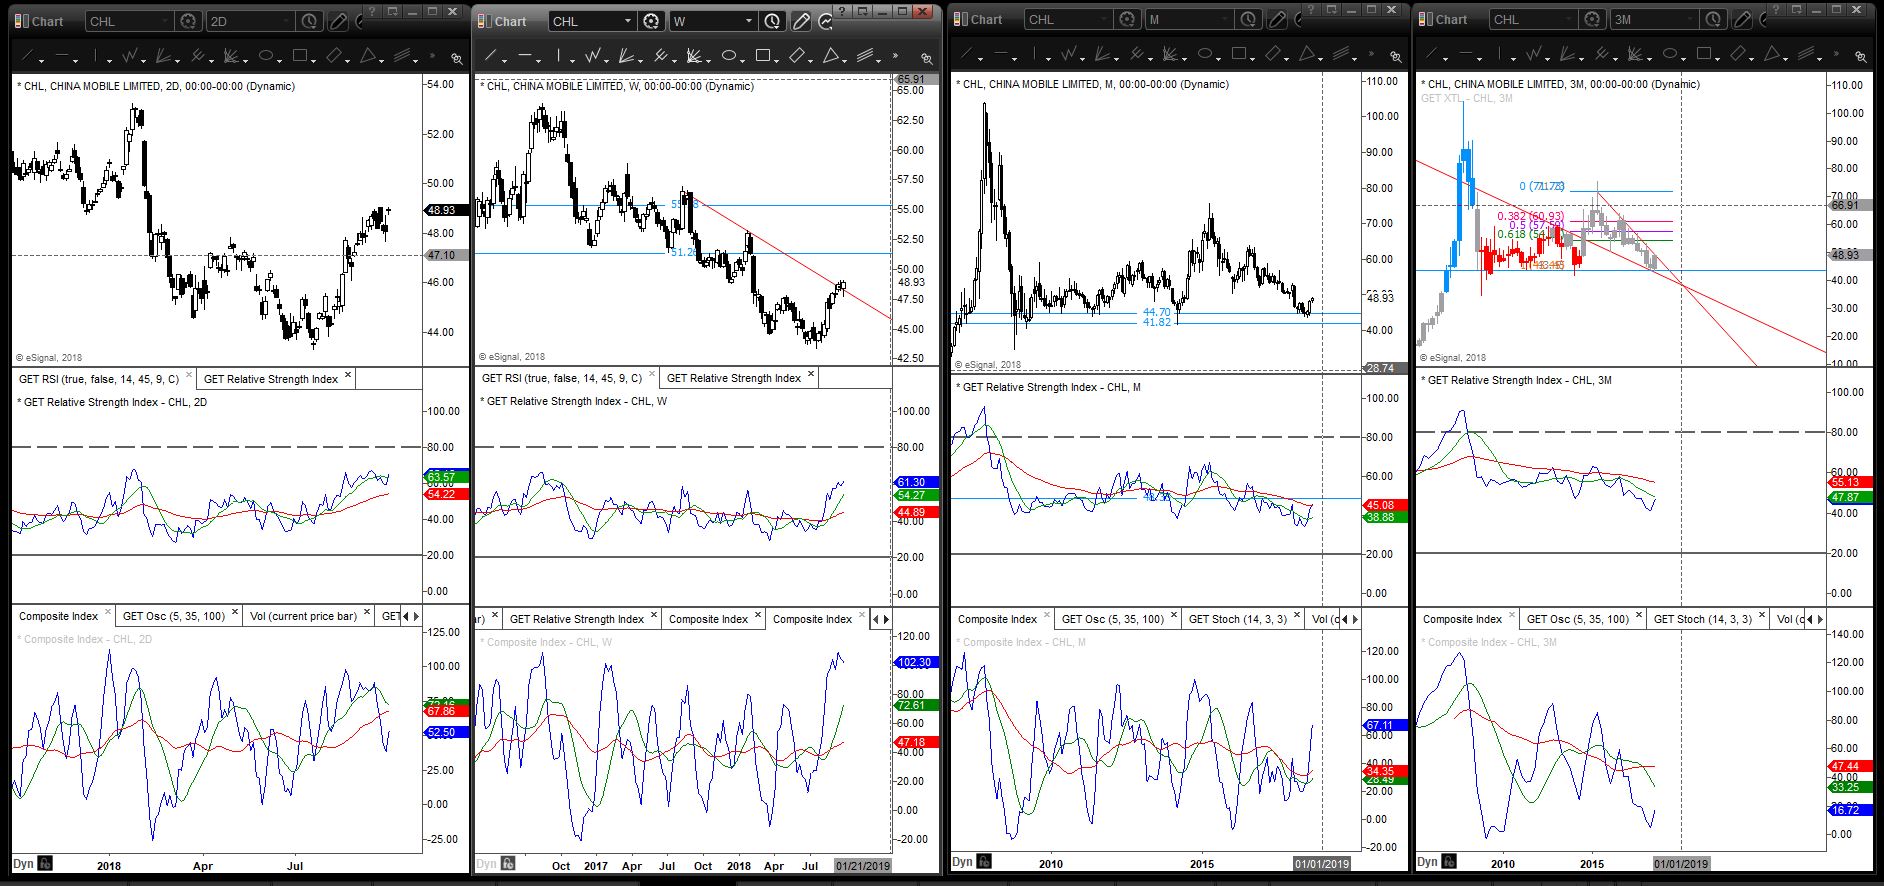
Task: Click the interval clock icon in the W chart
Action: tap(772, 21)
